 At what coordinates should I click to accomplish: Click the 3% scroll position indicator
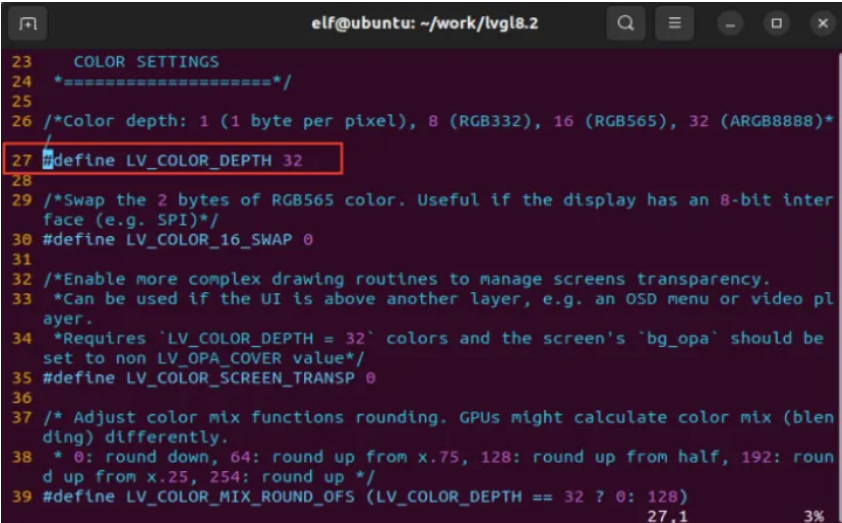(x=813, y=516)
